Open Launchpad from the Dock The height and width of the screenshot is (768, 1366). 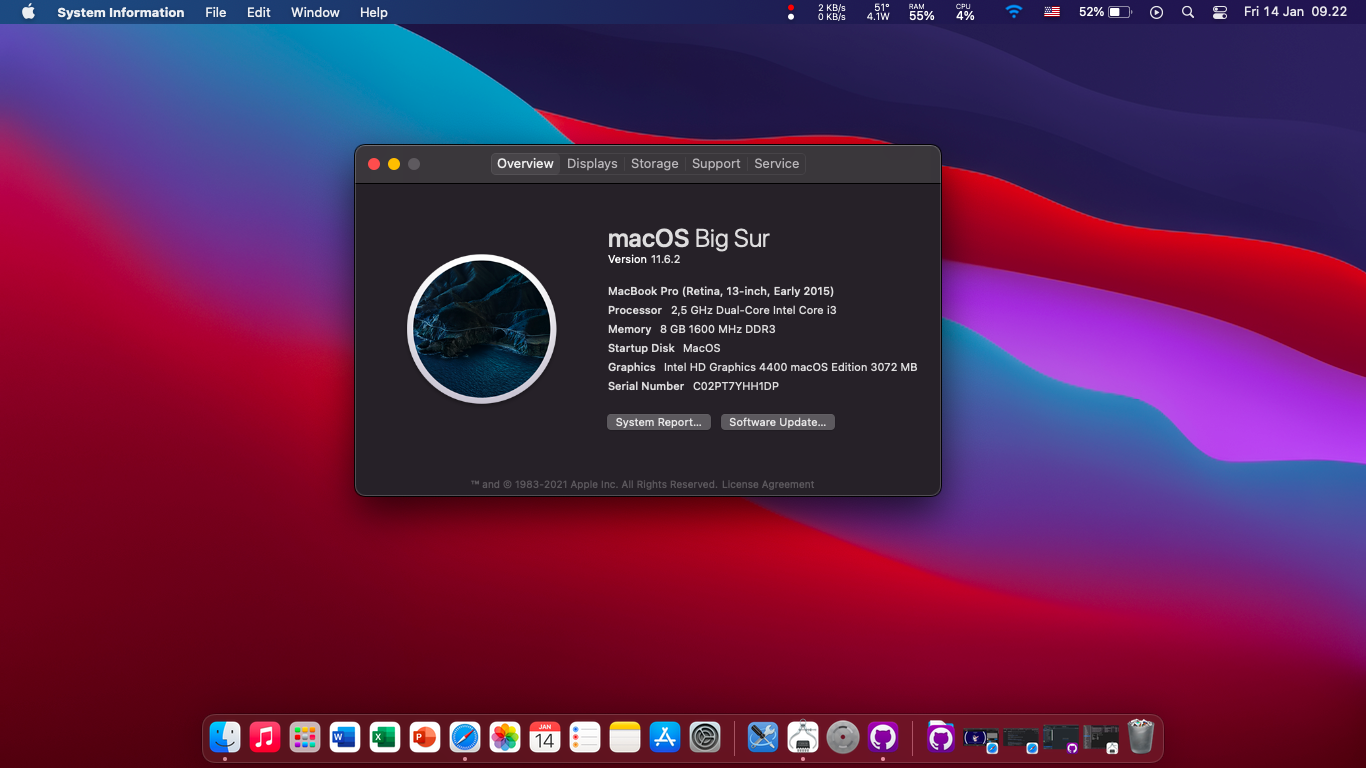tap(305, 738)
